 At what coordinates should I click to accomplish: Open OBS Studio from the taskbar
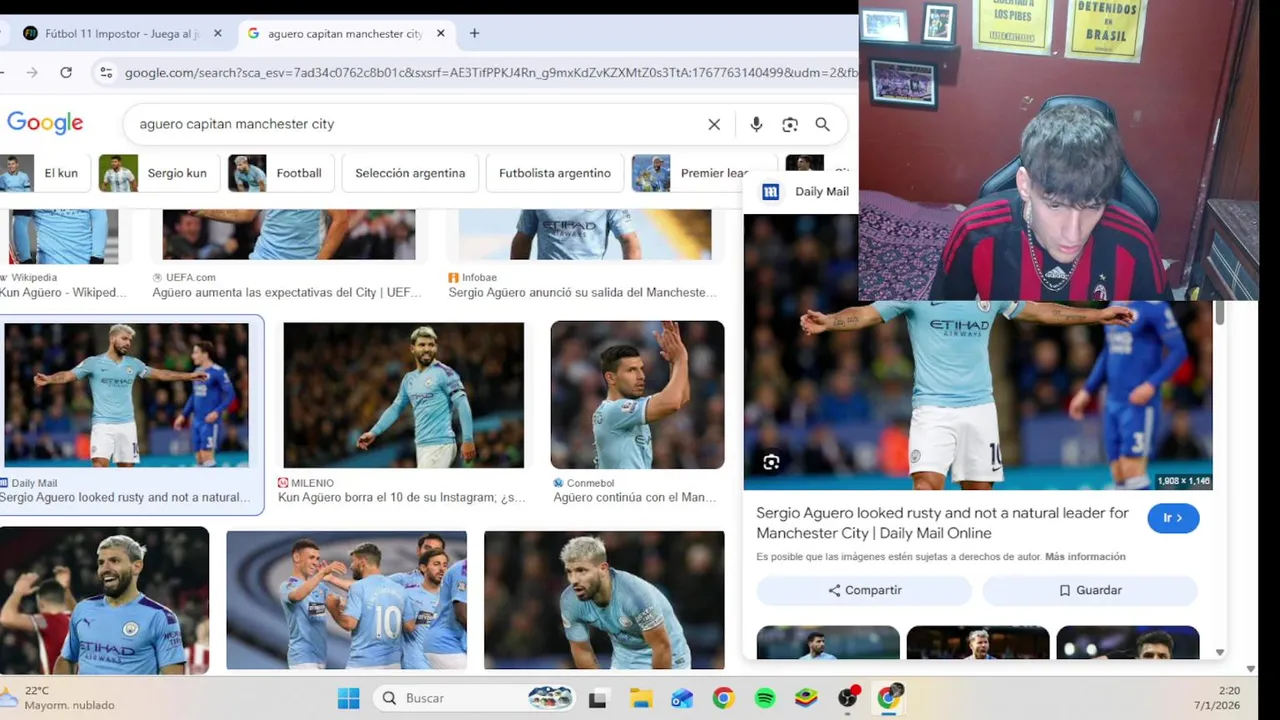pyautogui.click(x=848, y=697)
